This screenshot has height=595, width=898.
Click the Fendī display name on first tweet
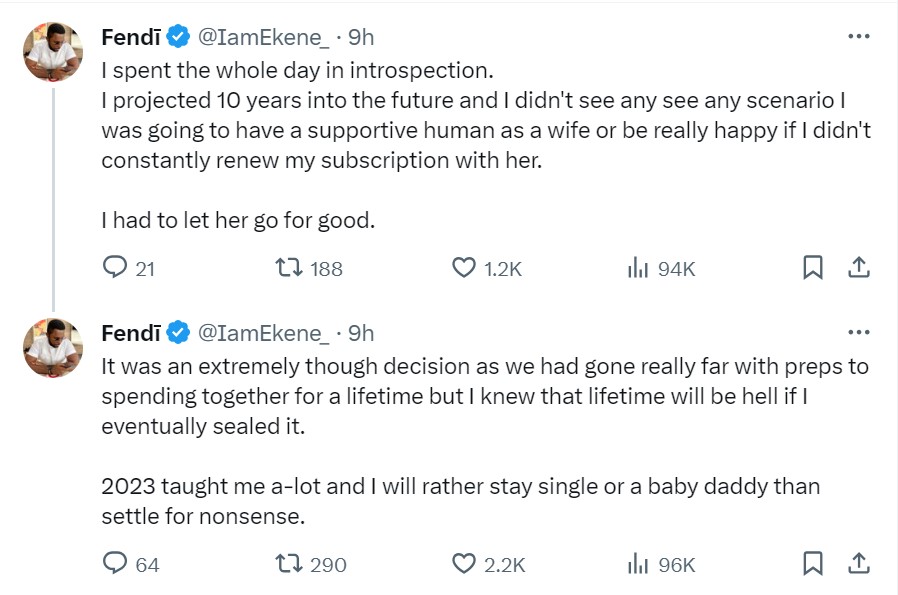point(130,37)
